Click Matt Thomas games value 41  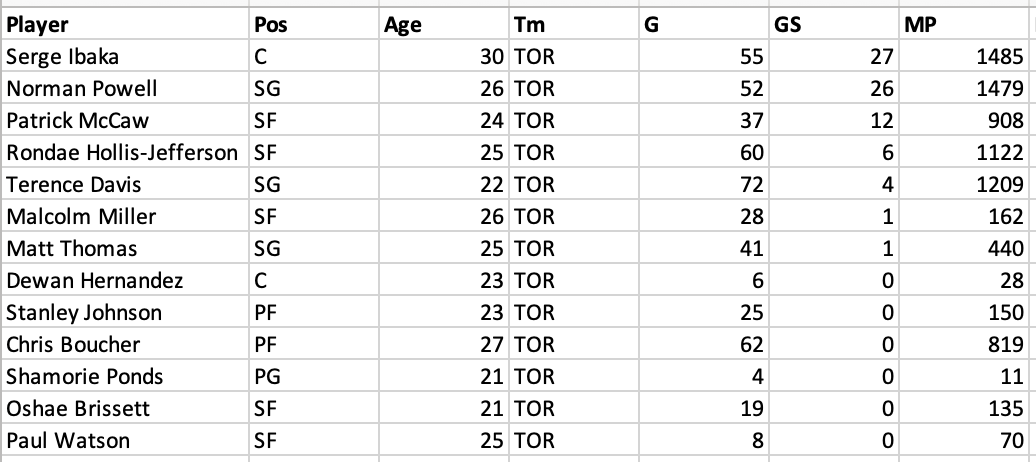pyautogui.click(x=704, y=249)
